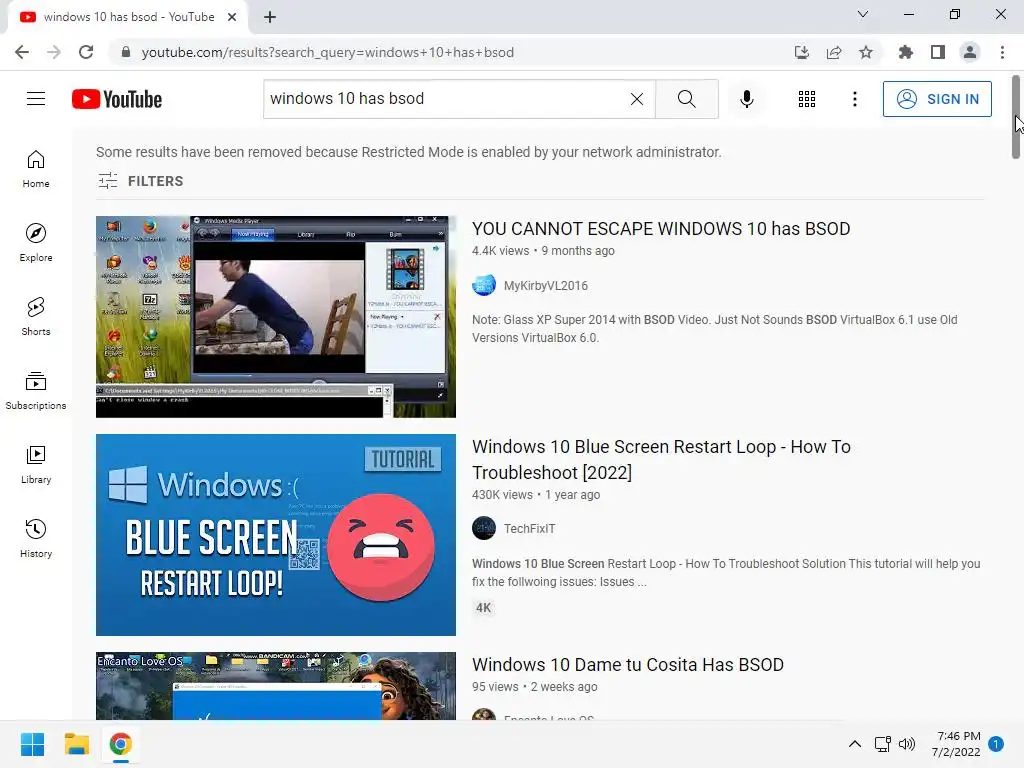Click the SIGN IN button
The height and width of the screenshot is (768, 1024).
pos(937,99)
